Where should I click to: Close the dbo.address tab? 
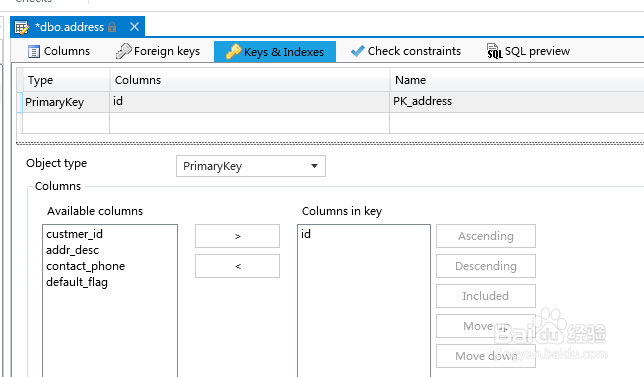(134, 27)
